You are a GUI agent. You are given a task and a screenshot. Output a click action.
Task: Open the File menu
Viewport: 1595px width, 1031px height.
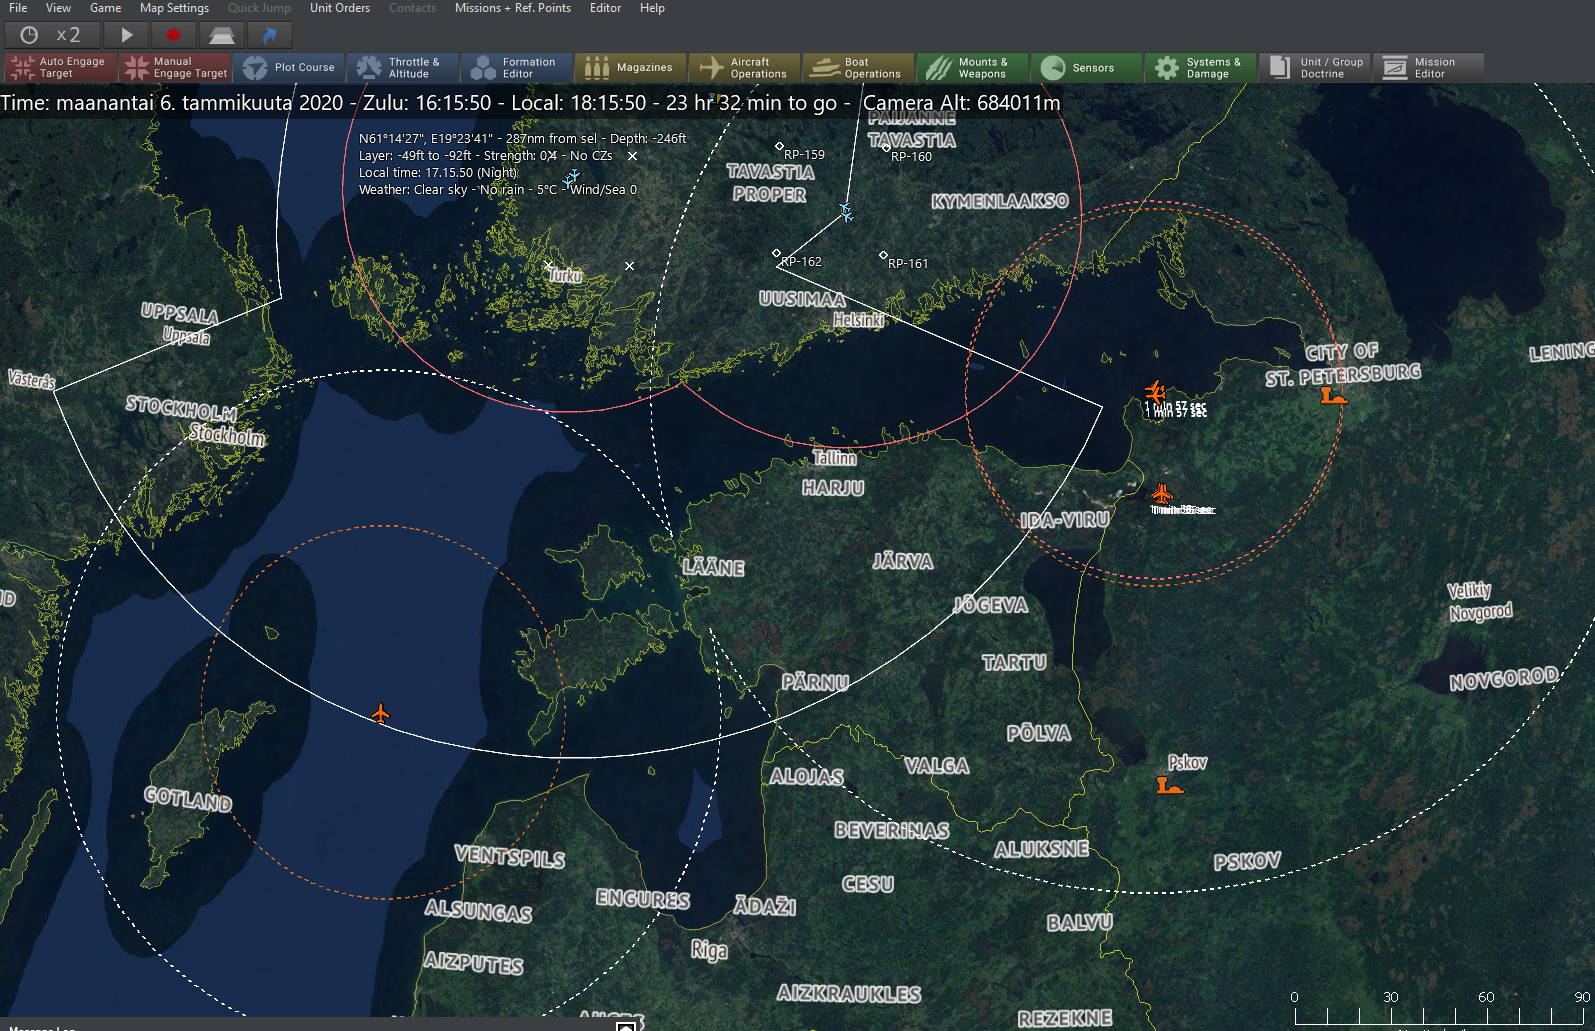point(18,8)
